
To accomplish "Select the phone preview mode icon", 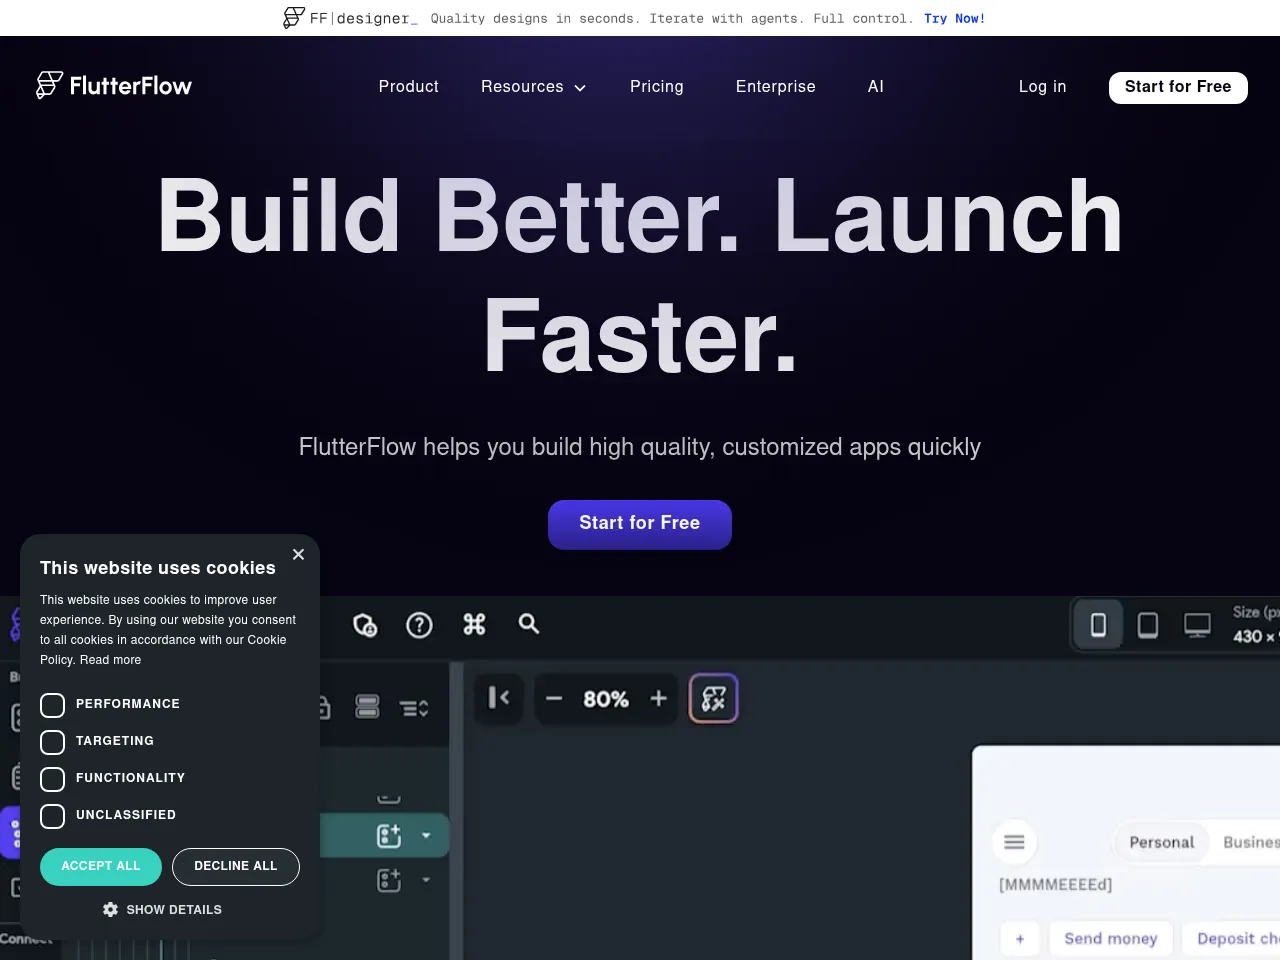I will coord(1098,624).
